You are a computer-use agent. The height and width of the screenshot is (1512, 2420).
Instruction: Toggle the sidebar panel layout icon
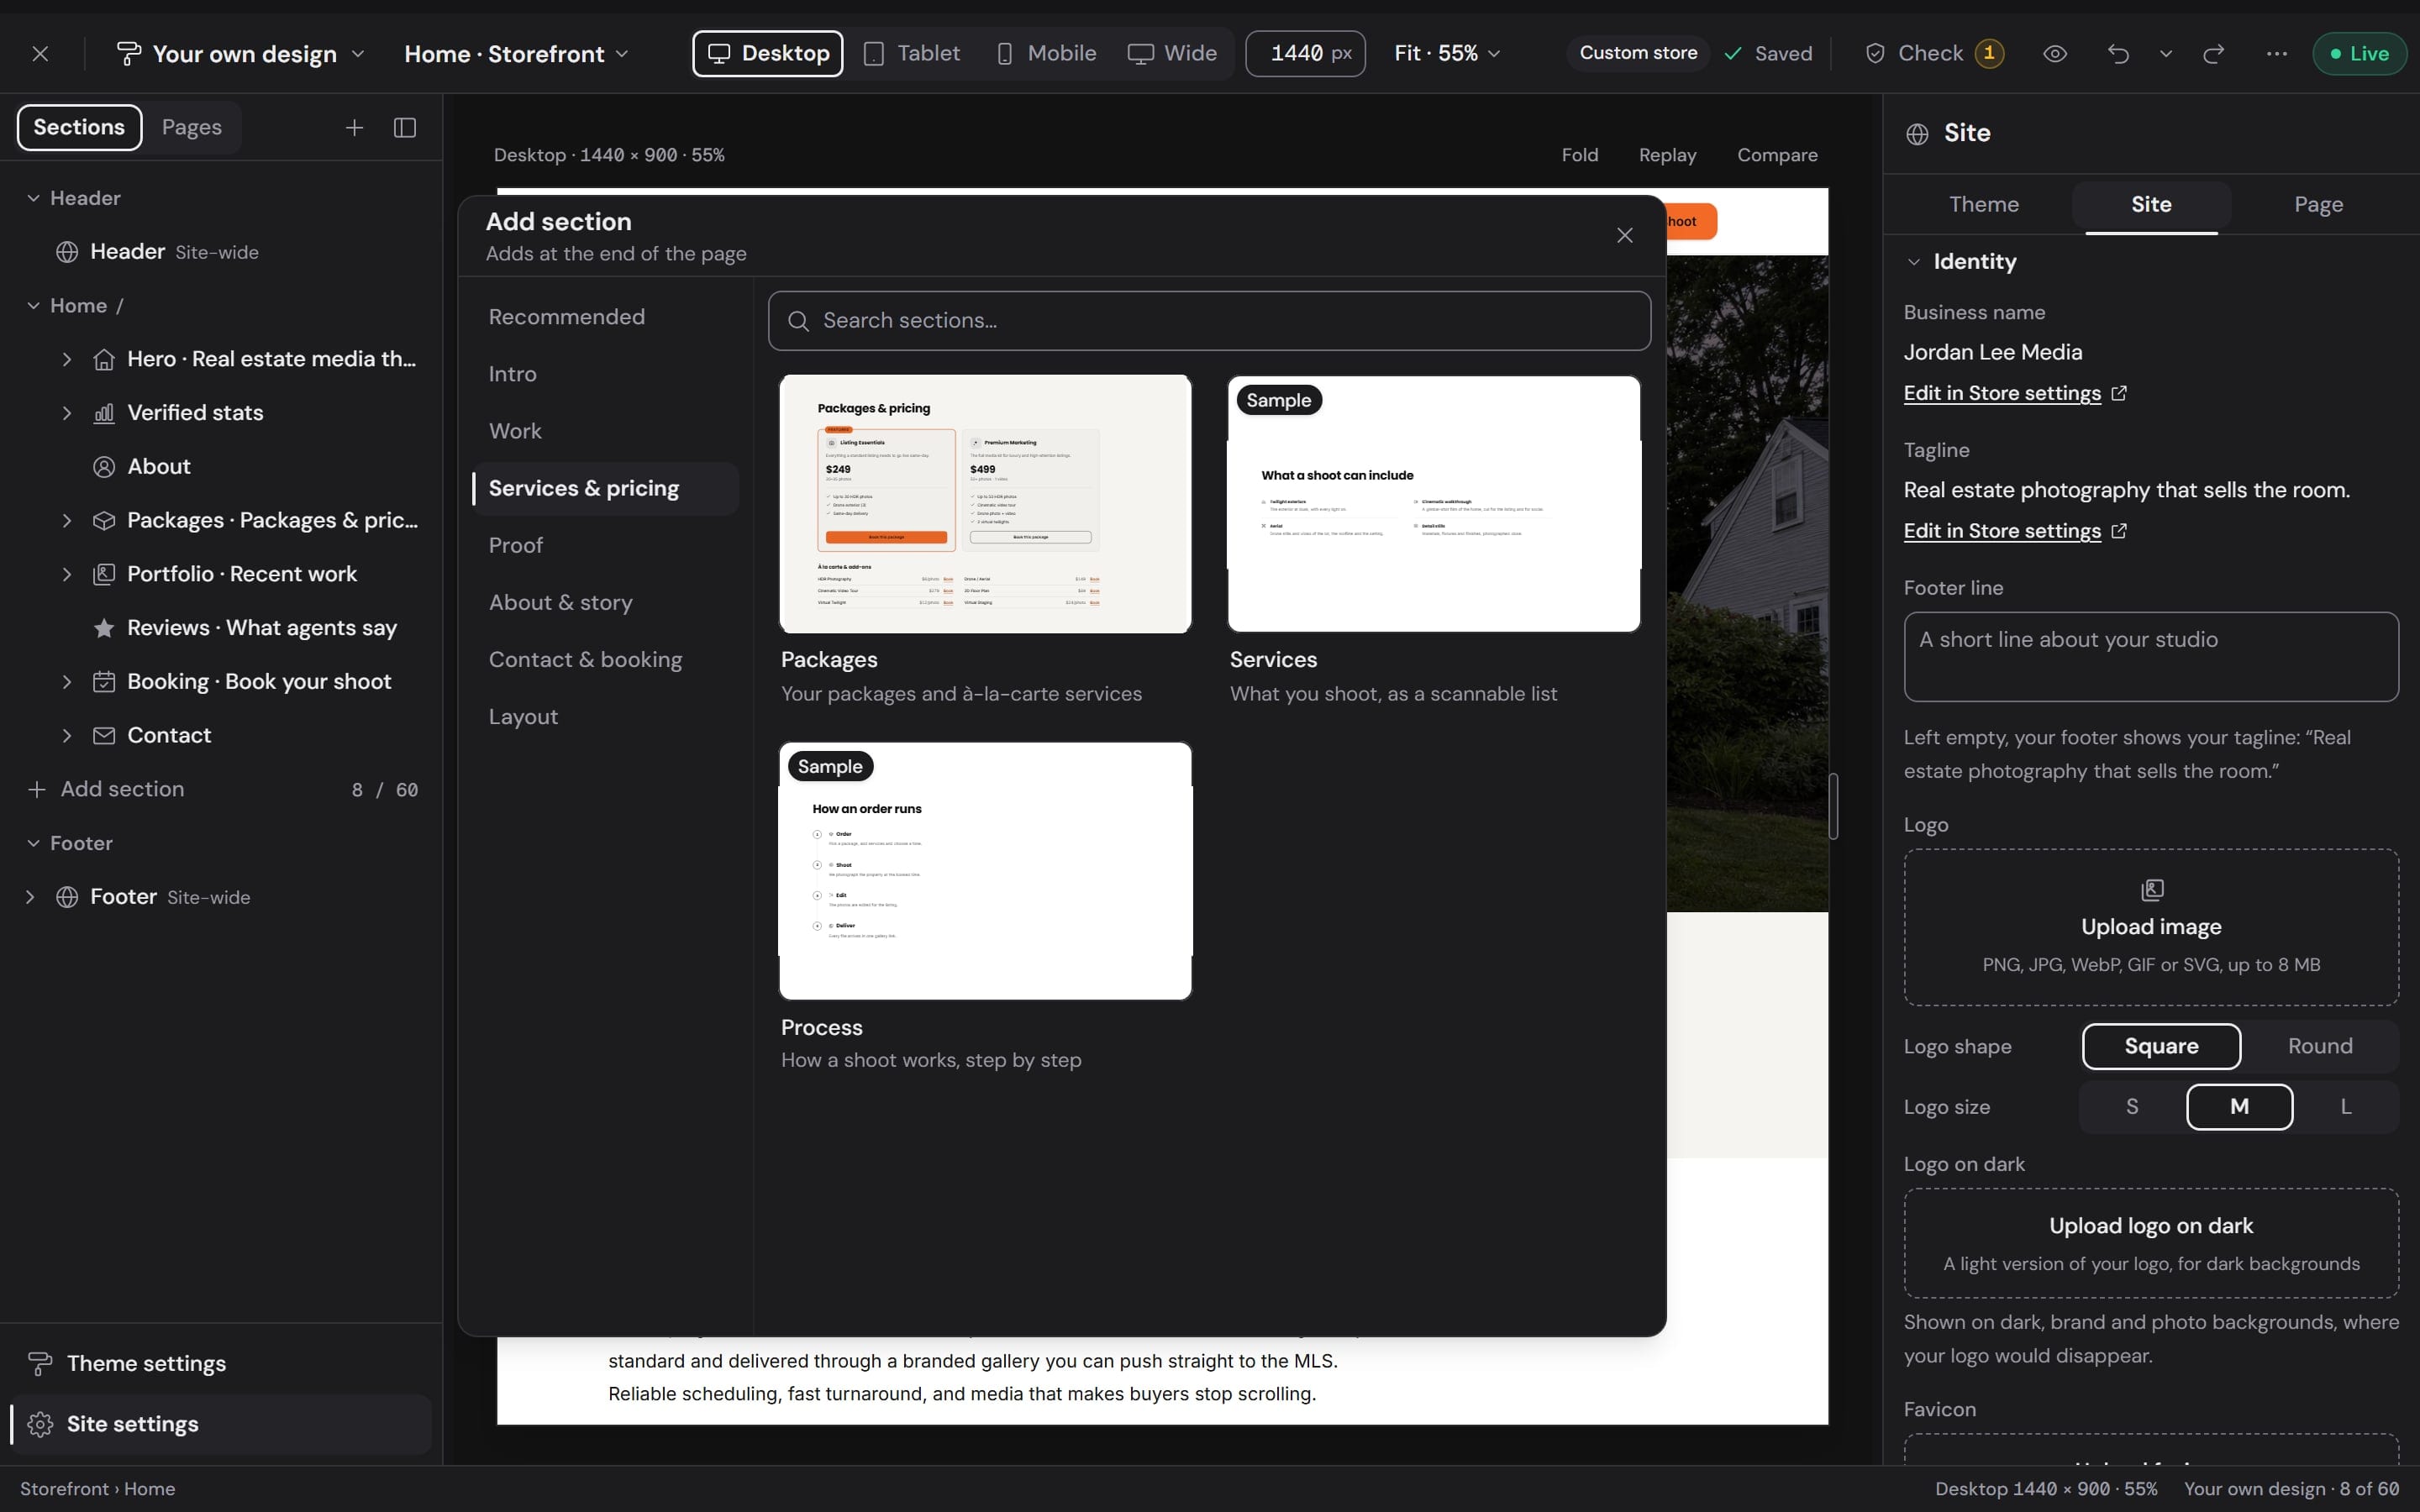coord(405,128)
